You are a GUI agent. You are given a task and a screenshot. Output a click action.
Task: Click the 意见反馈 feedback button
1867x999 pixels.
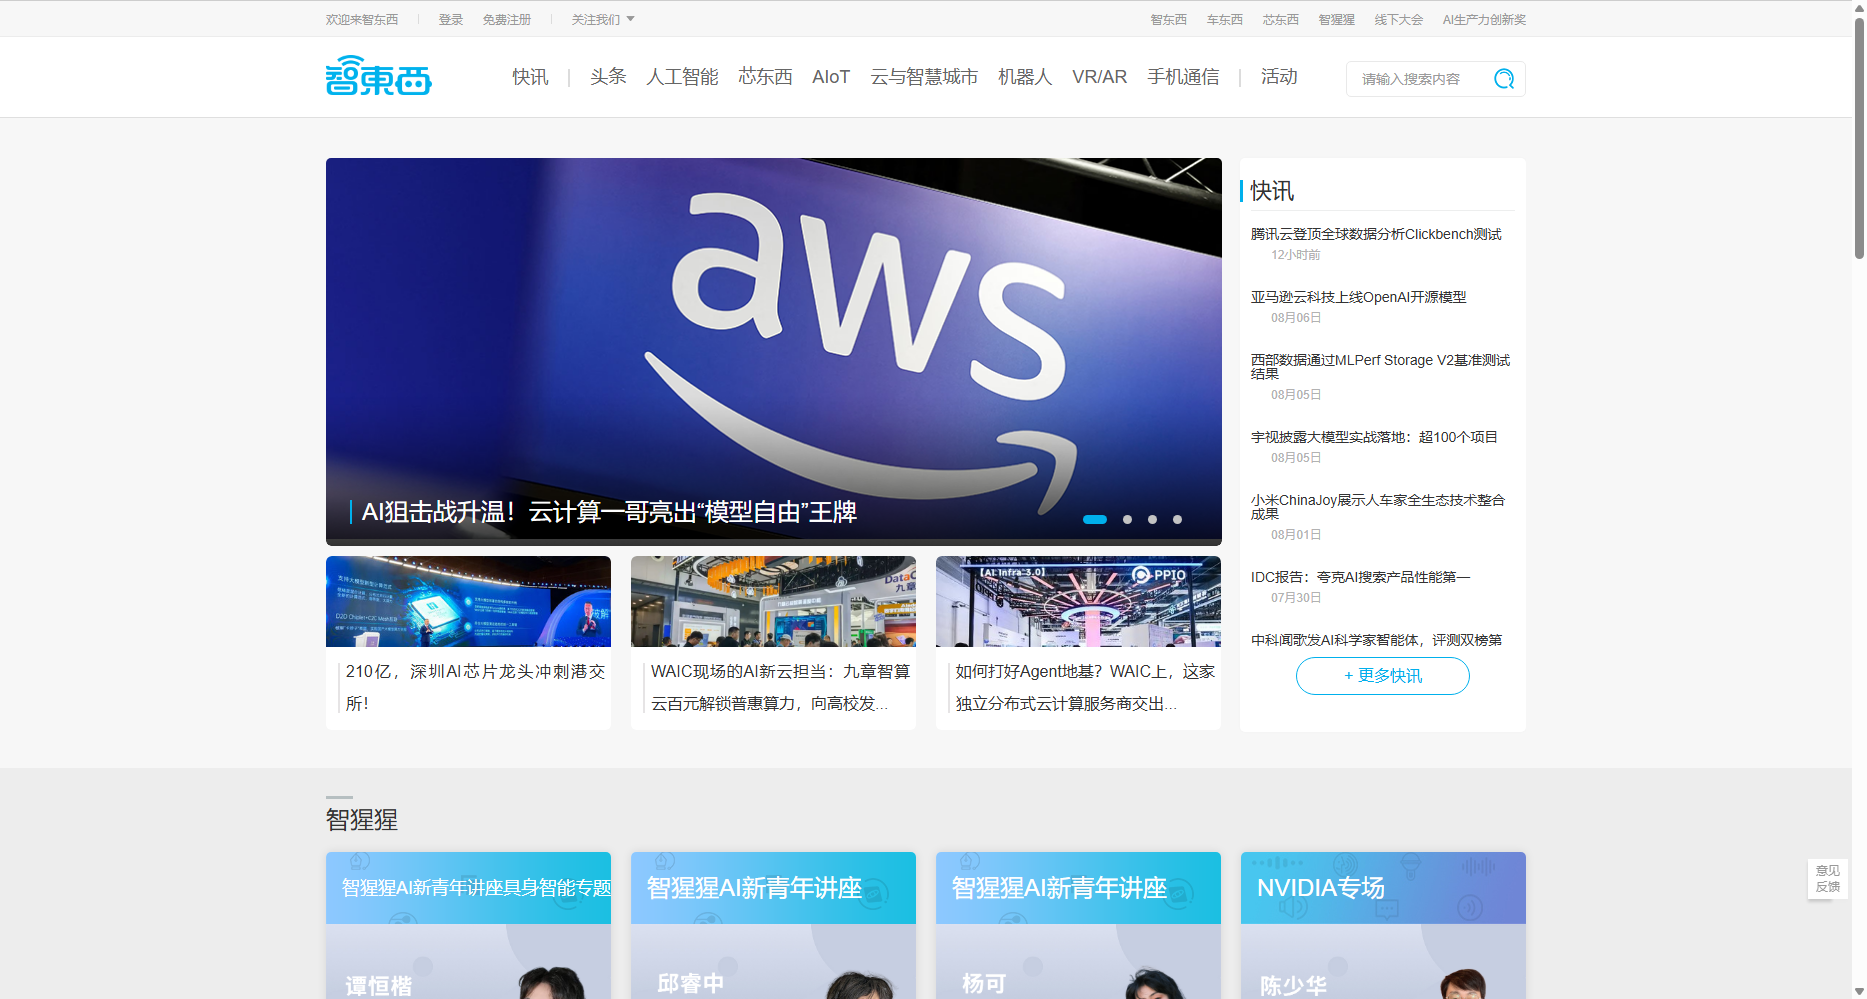point(1827,879)
